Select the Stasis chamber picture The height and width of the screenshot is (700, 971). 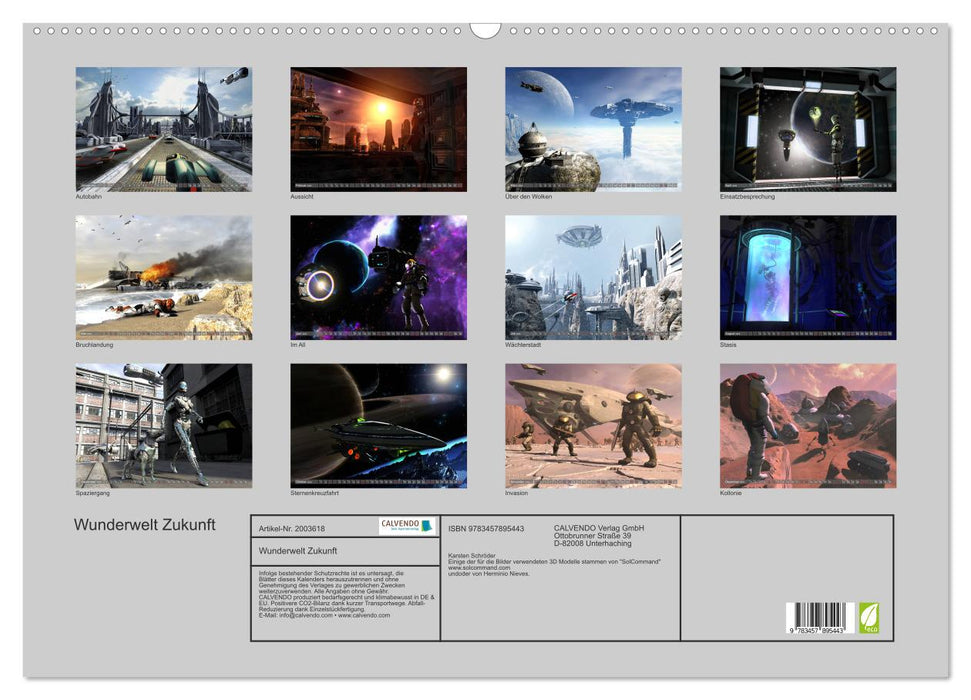click(x=808, y=277)
